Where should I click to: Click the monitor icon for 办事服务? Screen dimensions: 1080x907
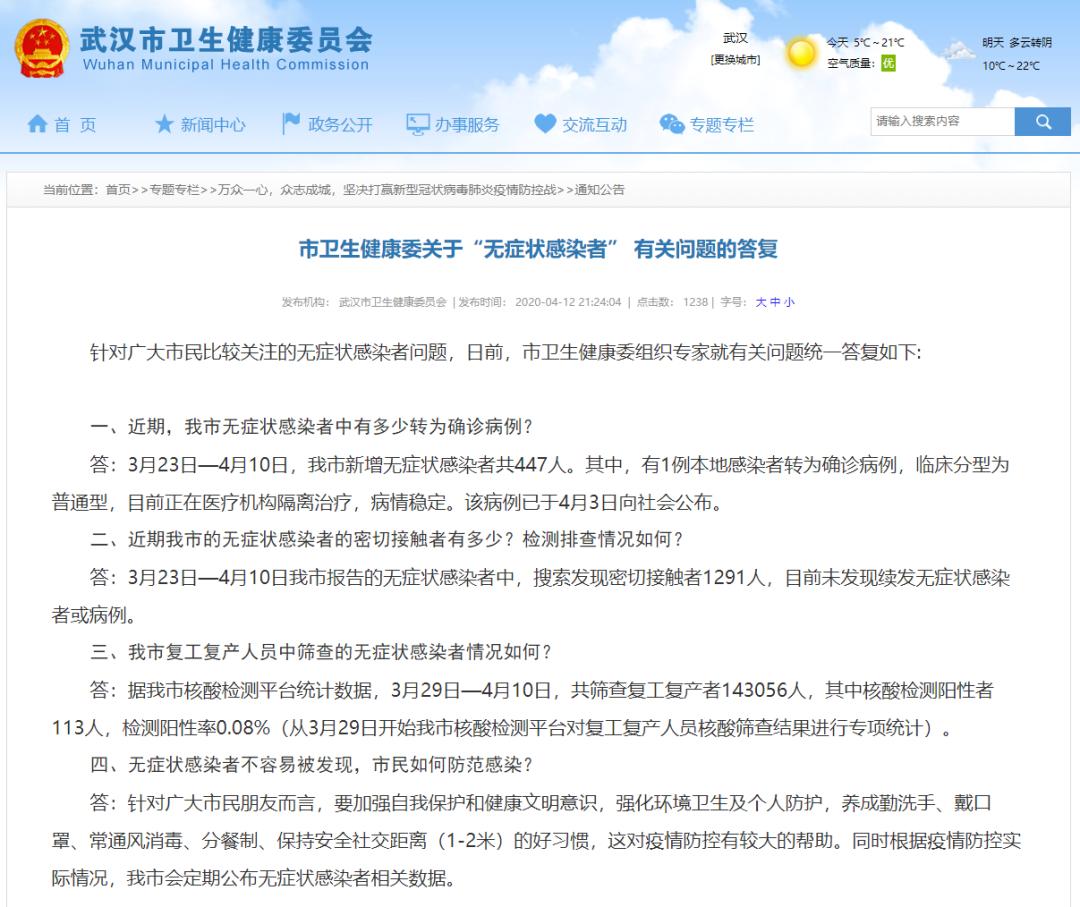tap(417, 124)
